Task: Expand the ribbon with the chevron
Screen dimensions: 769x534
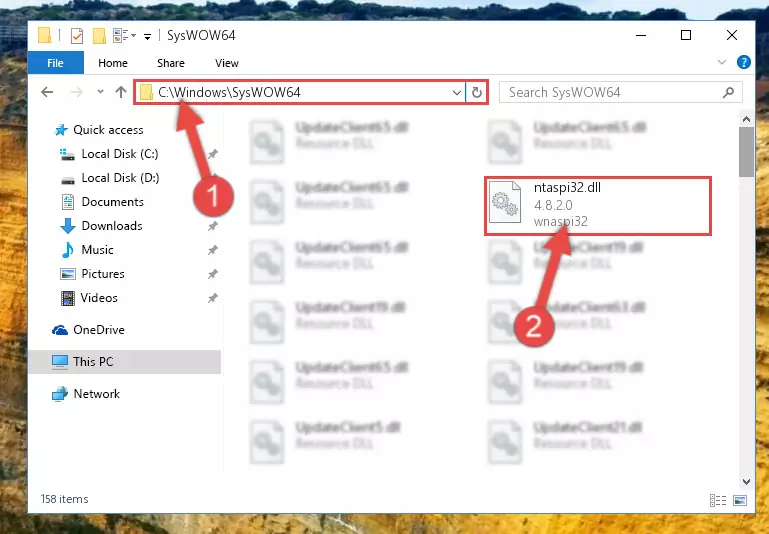Action: pyautogui.click(x=722, y=62)
